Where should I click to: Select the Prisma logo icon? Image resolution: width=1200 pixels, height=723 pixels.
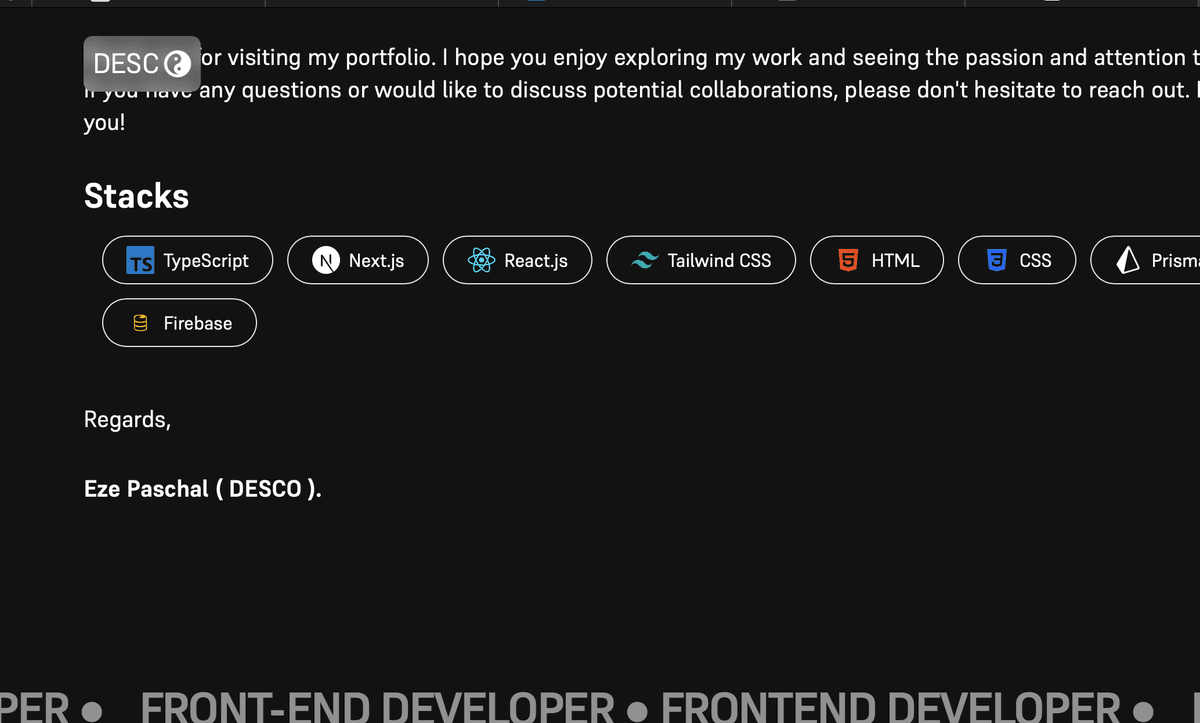click(1127, 260)
